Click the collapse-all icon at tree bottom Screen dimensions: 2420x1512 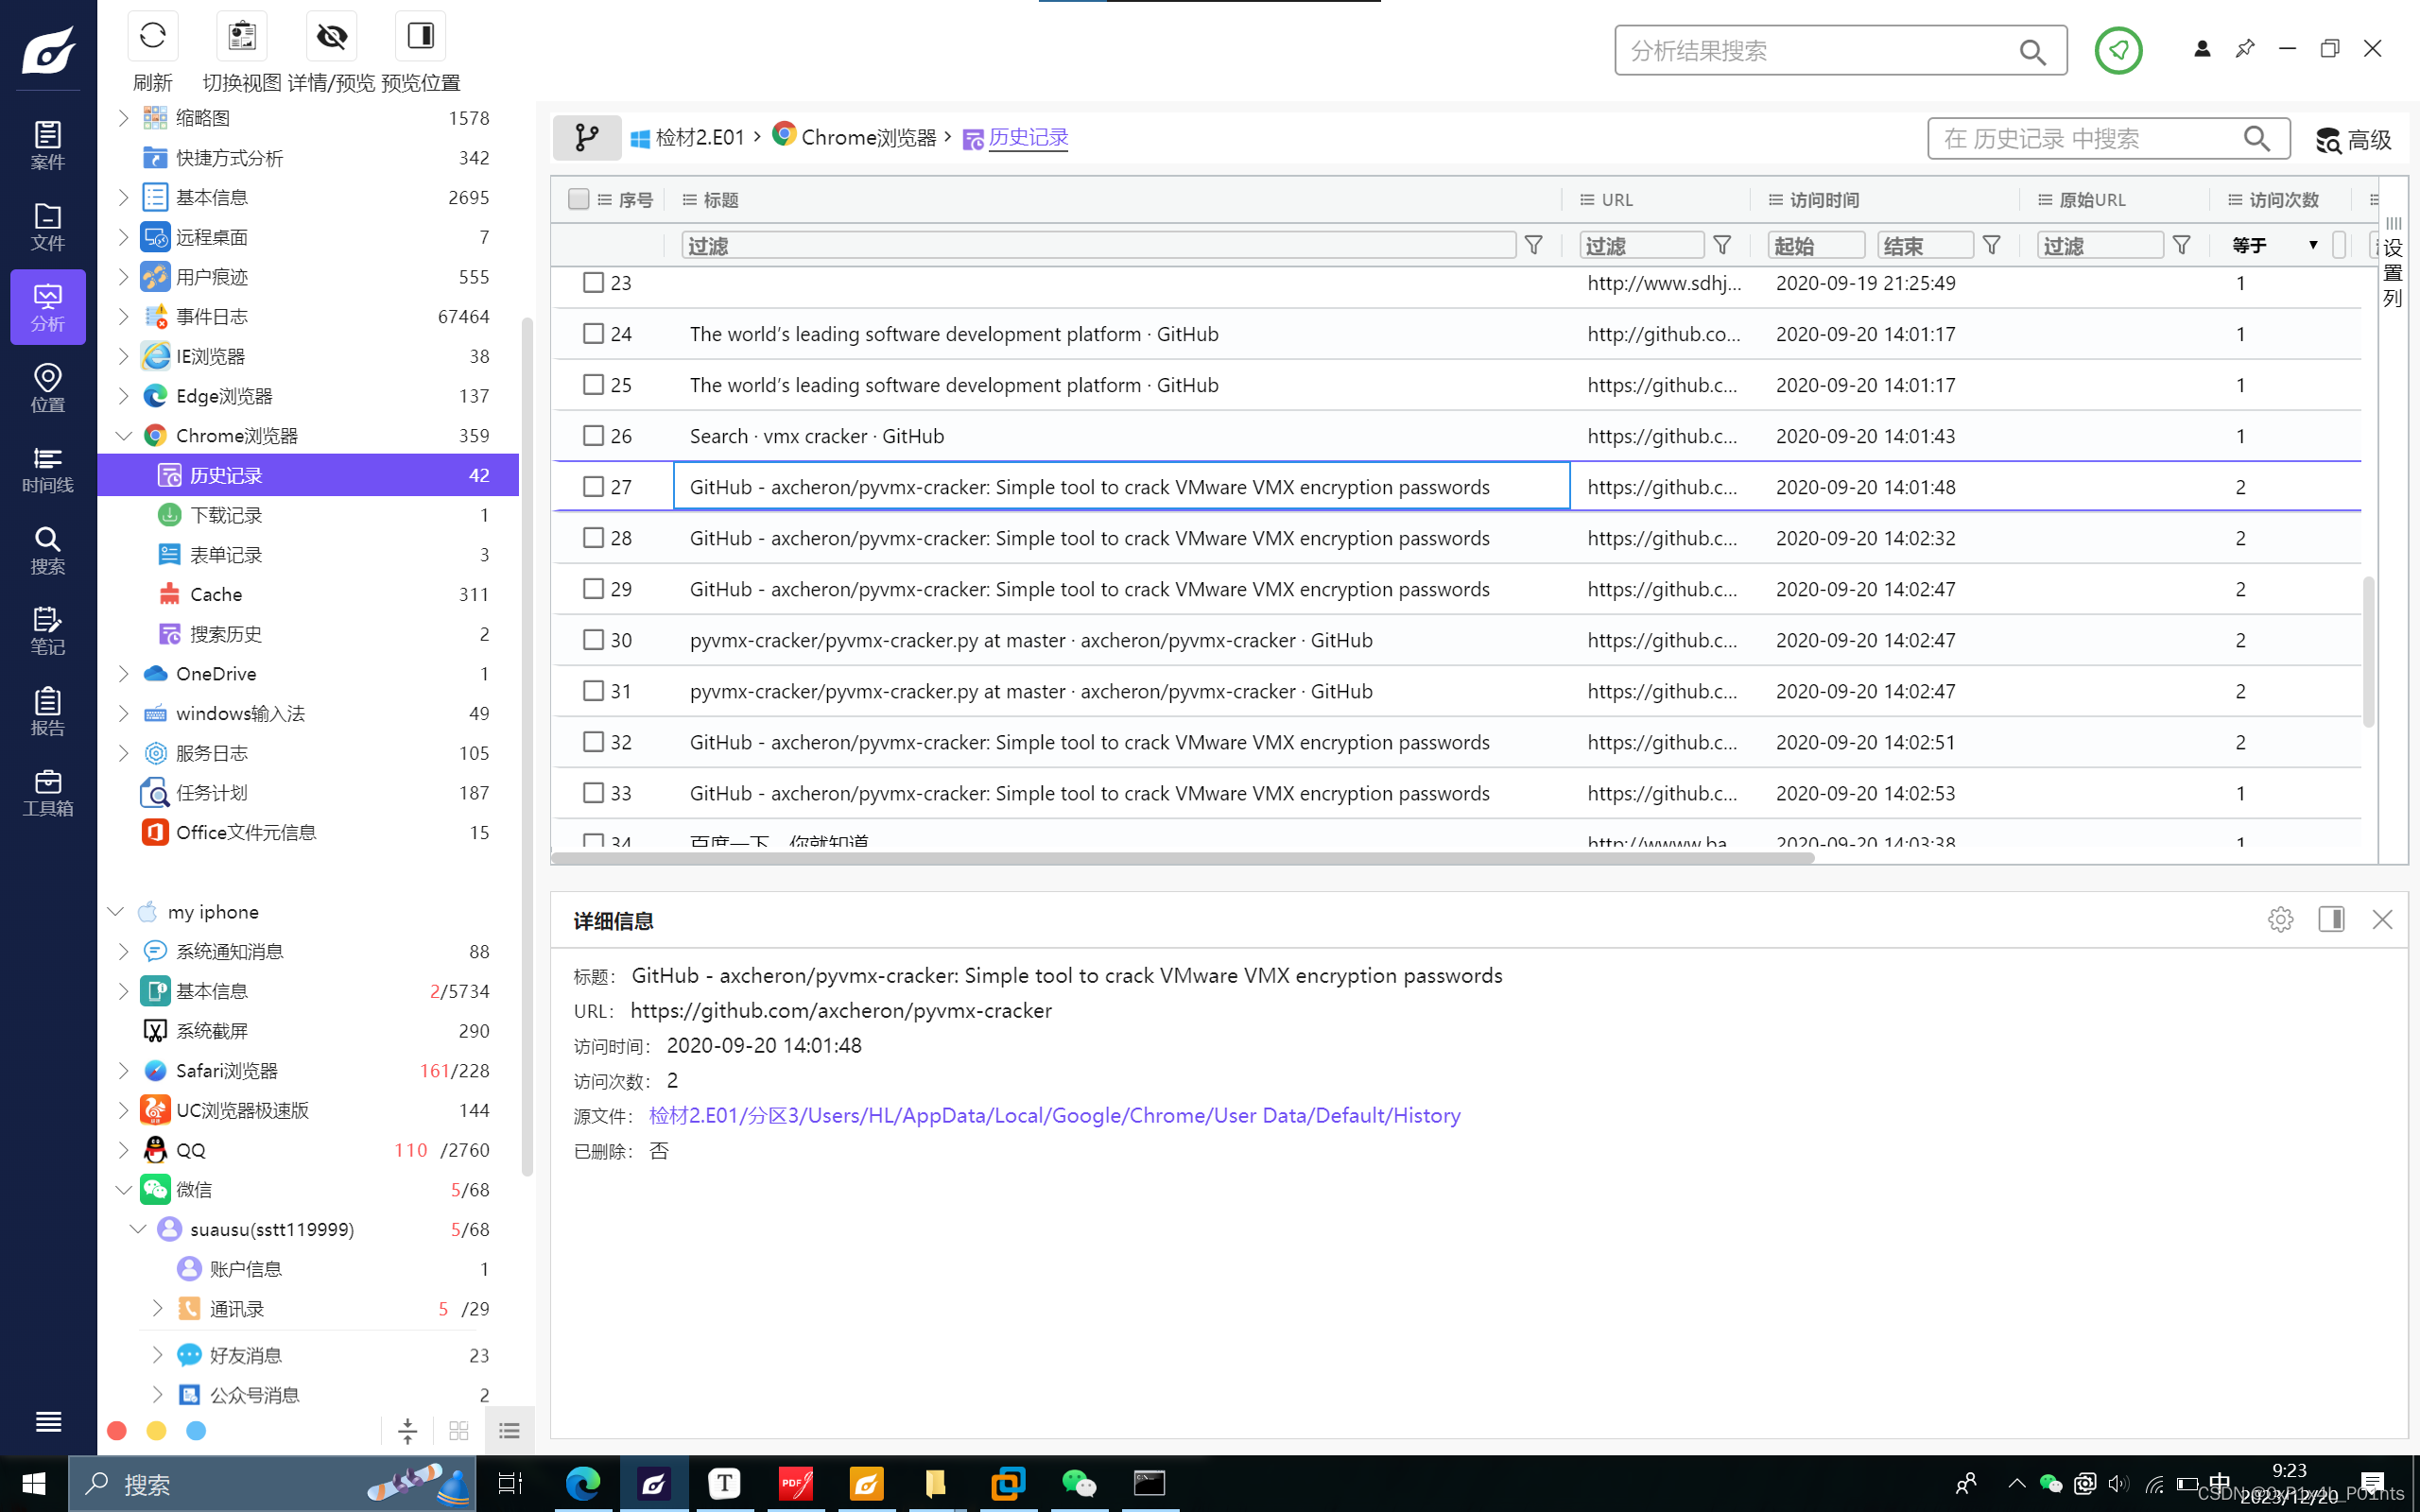pyautogui.click(x=407, y=1431)
